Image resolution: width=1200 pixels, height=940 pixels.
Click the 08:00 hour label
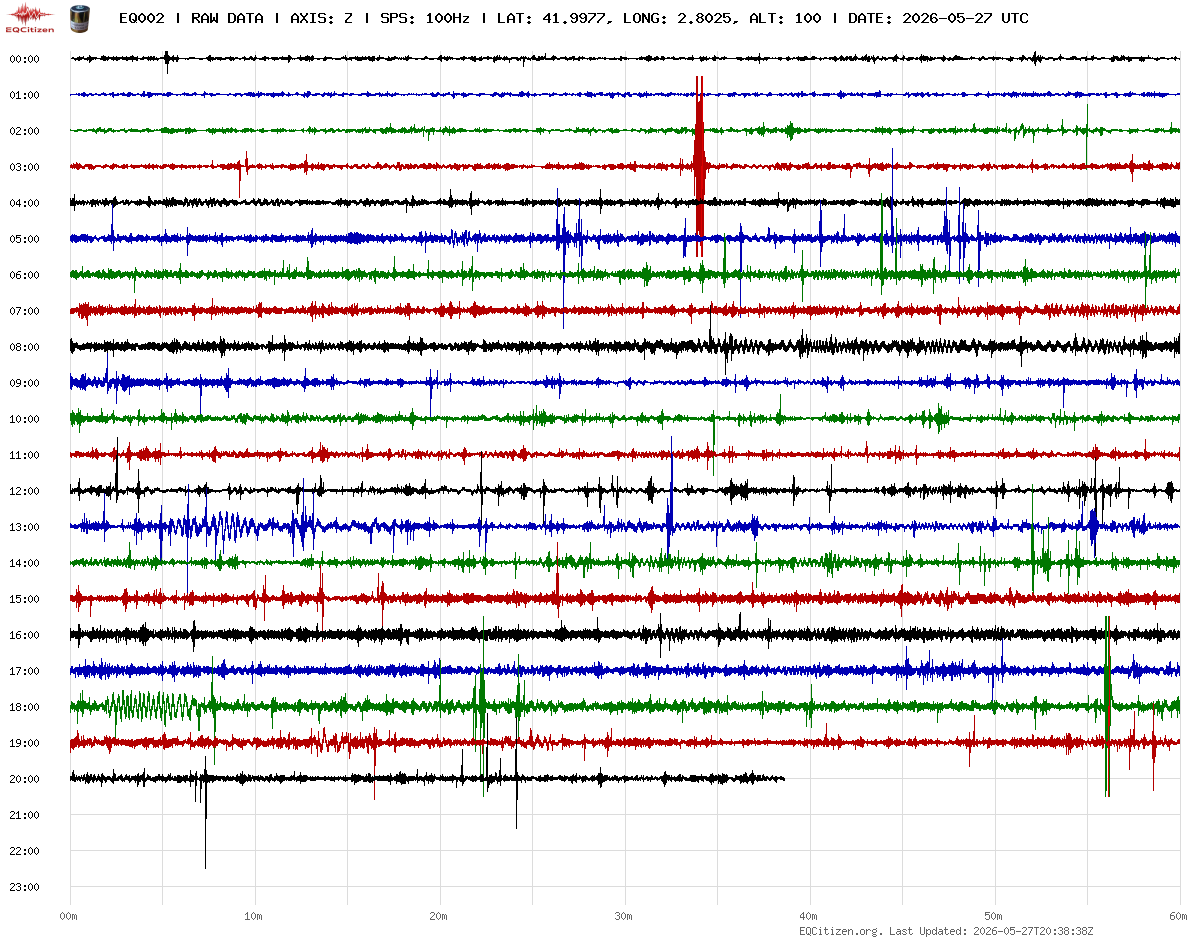24,347
